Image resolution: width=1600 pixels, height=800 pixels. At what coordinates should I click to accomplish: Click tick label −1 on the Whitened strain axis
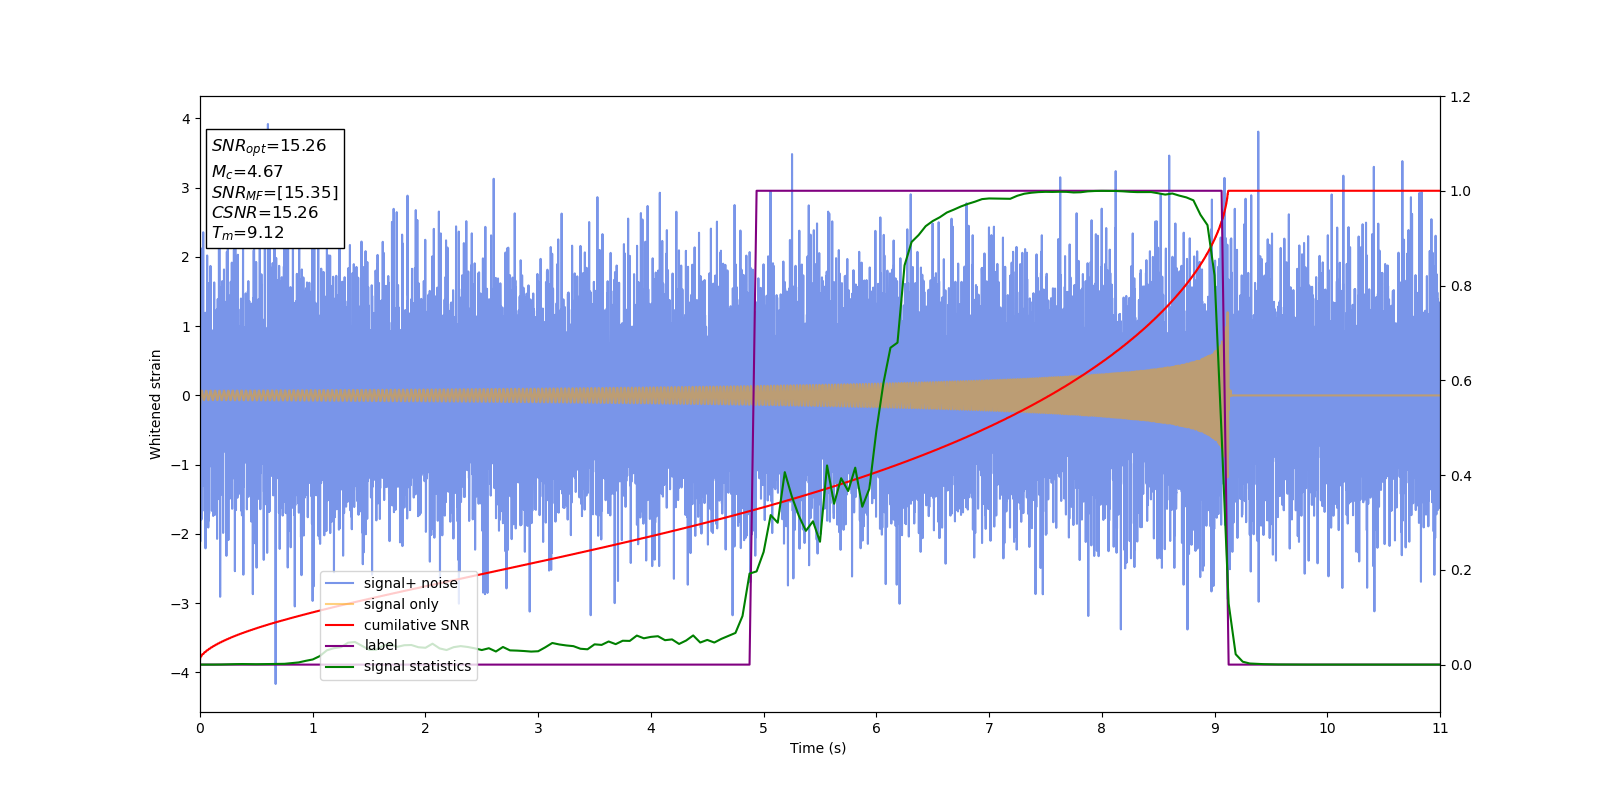click(180, 465)
